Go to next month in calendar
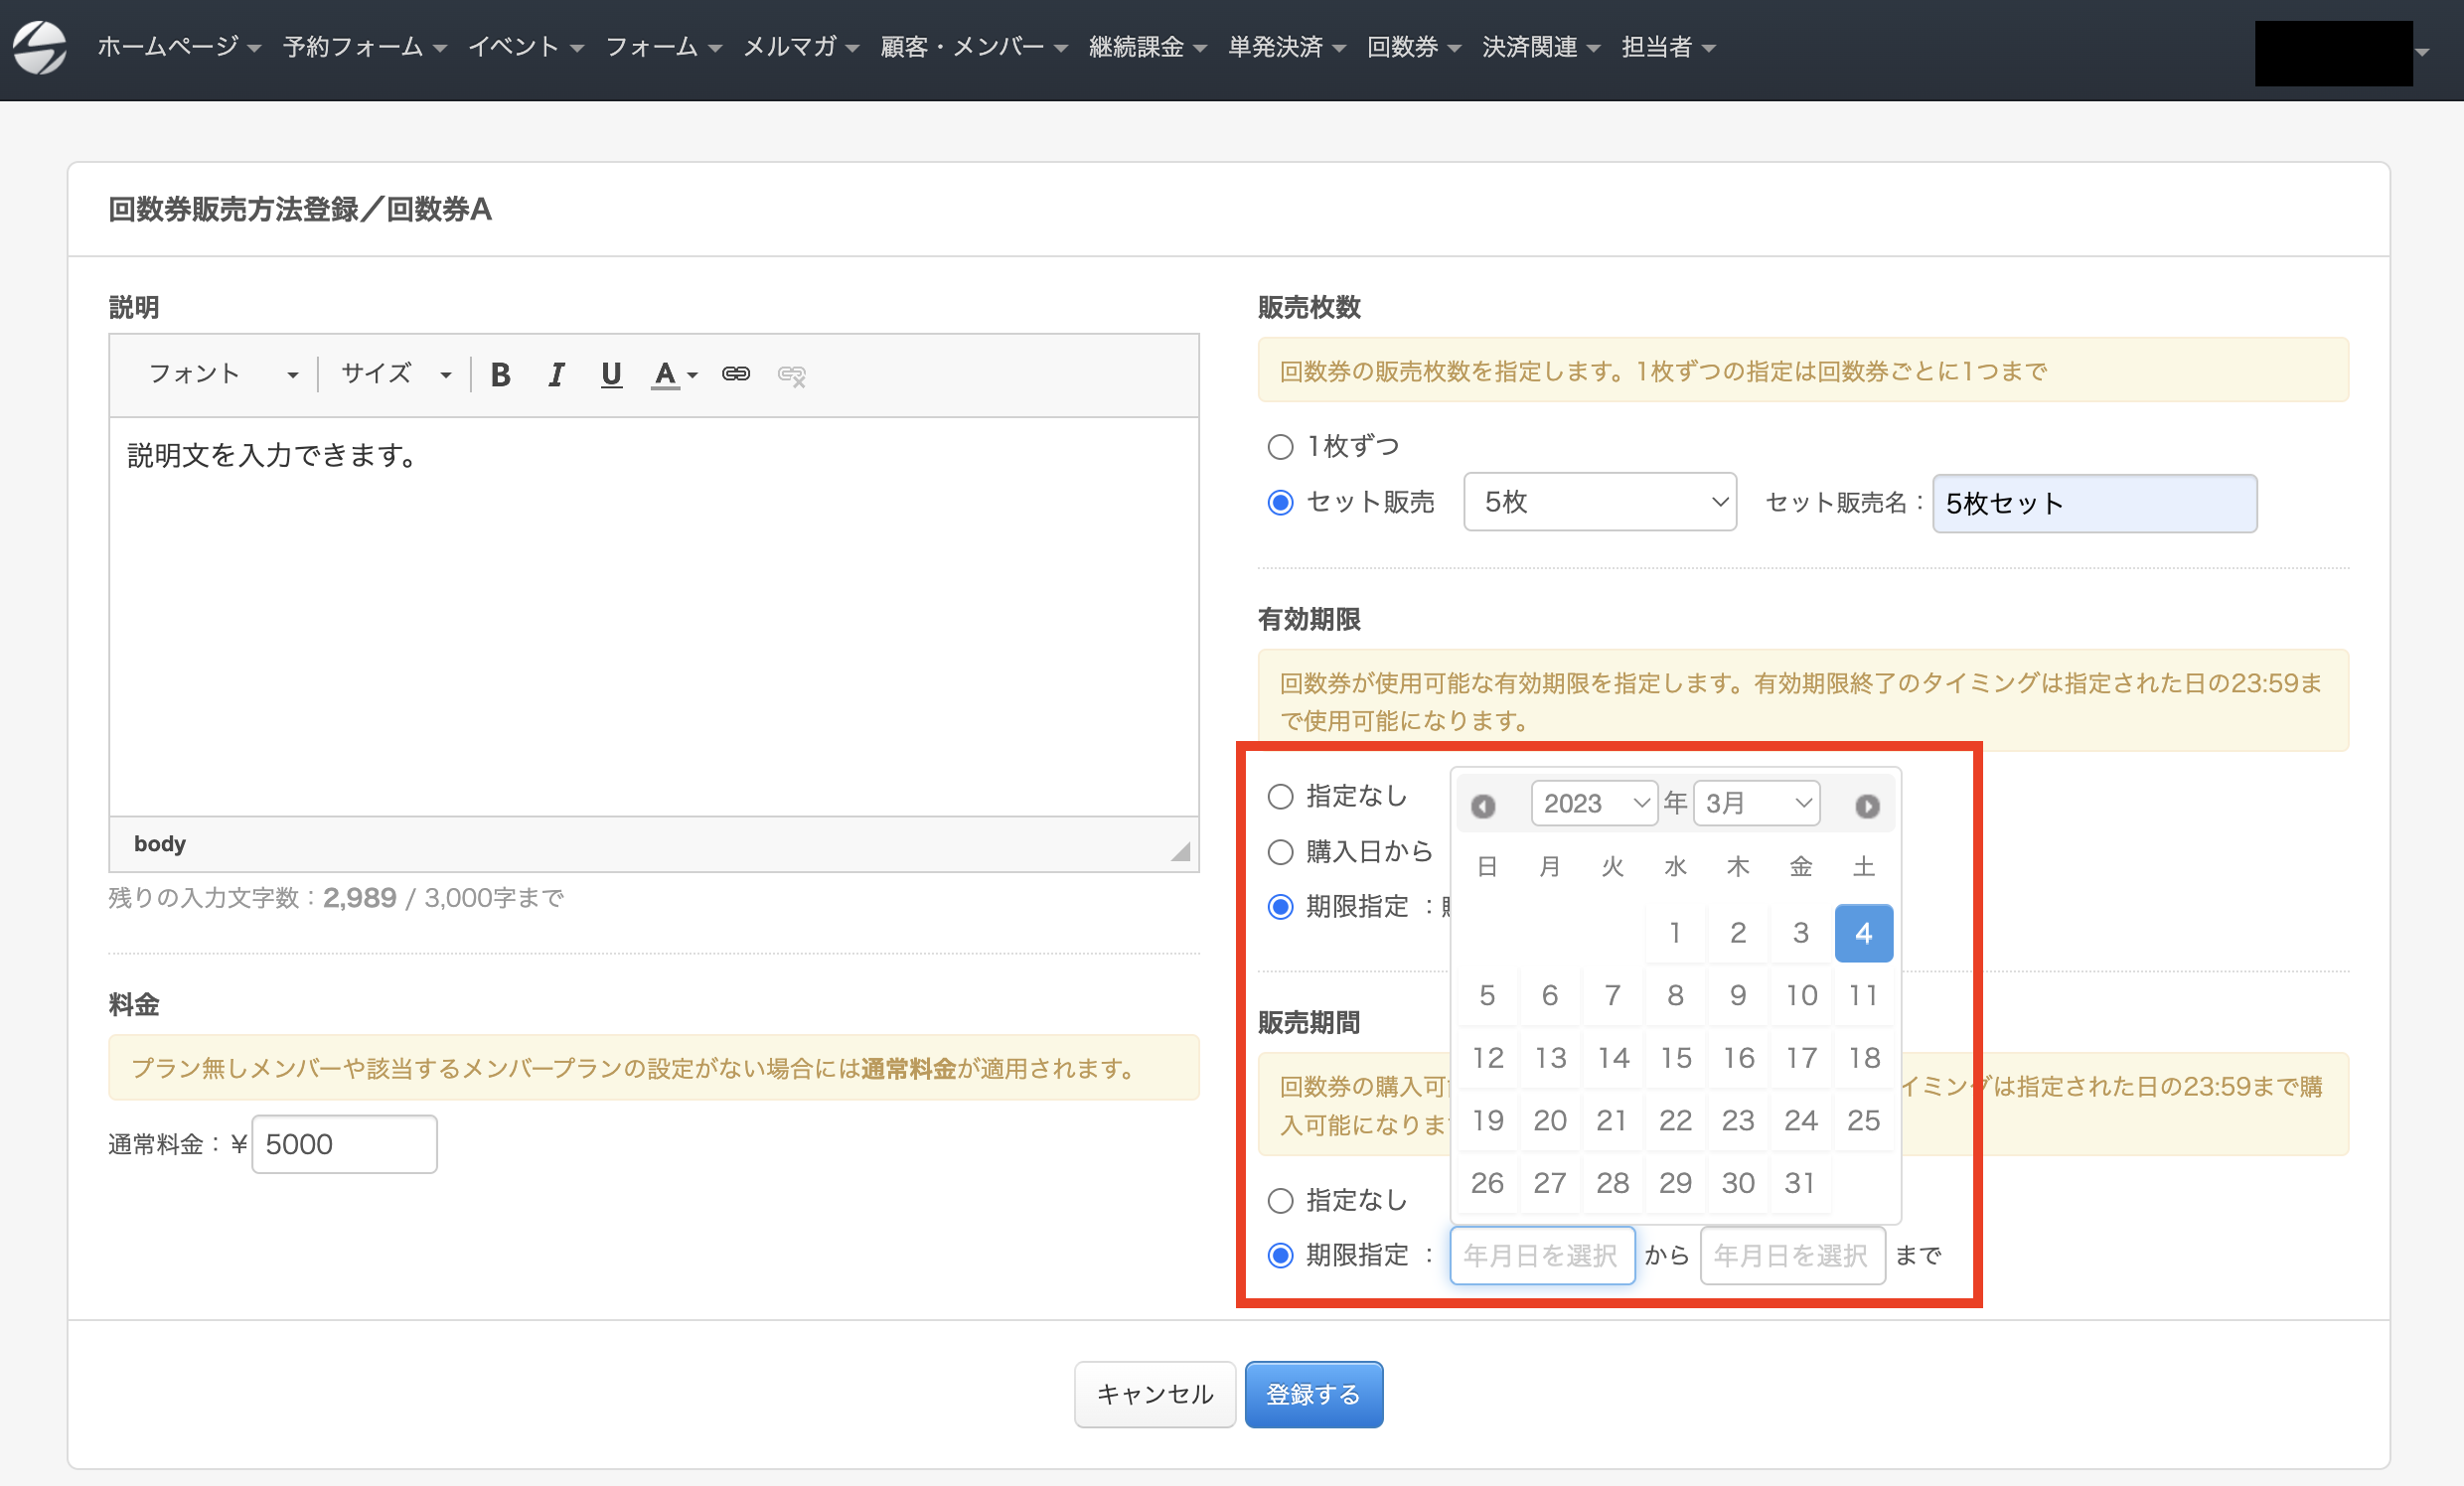The height and width of the screenshot is (1486, 2464). click(x=1867, y=806)
